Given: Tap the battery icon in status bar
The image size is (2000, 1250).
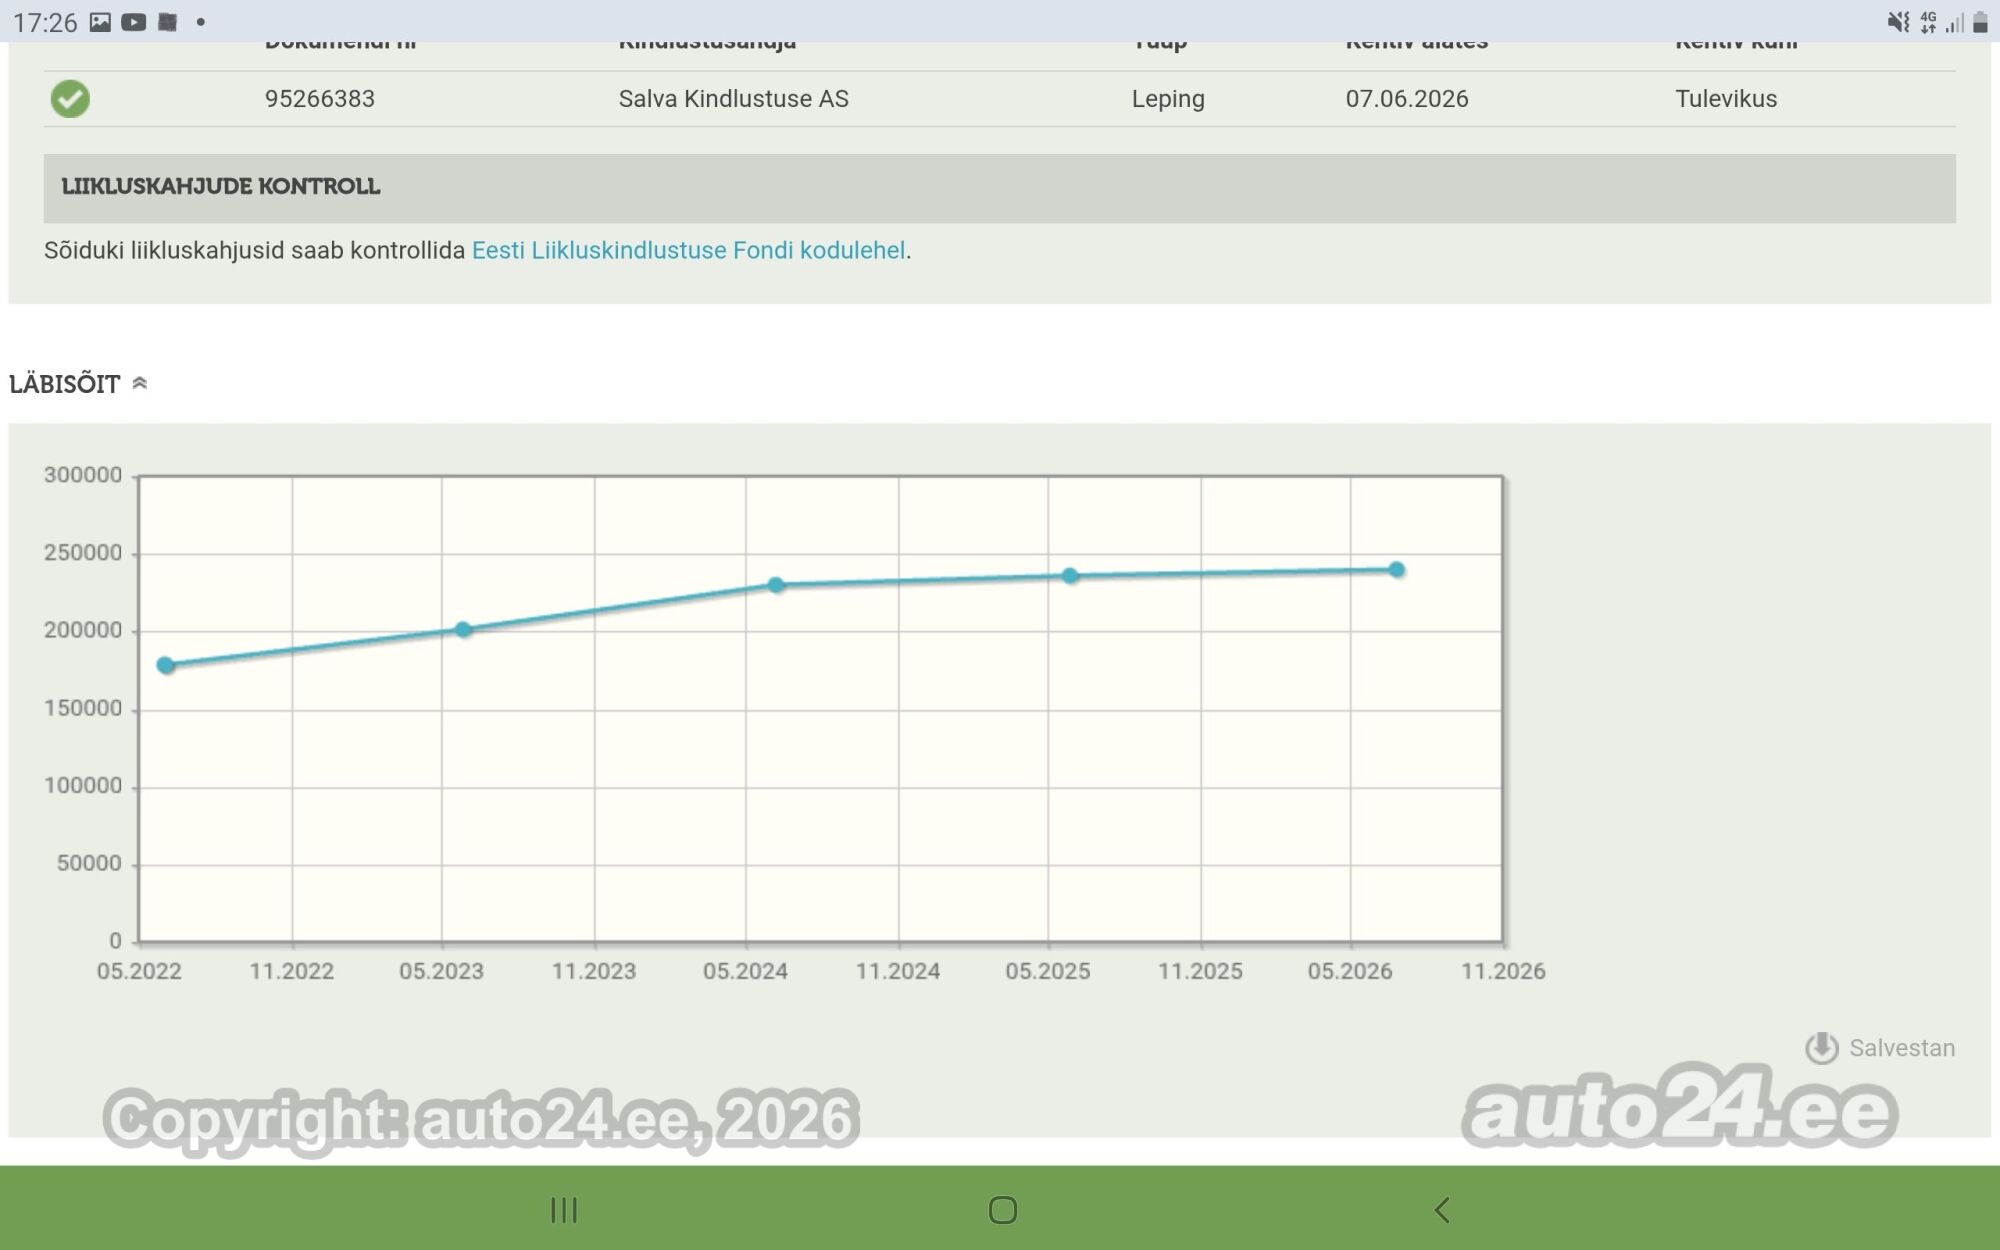Looking at the screenshot, I should (x=1980, y=22).
